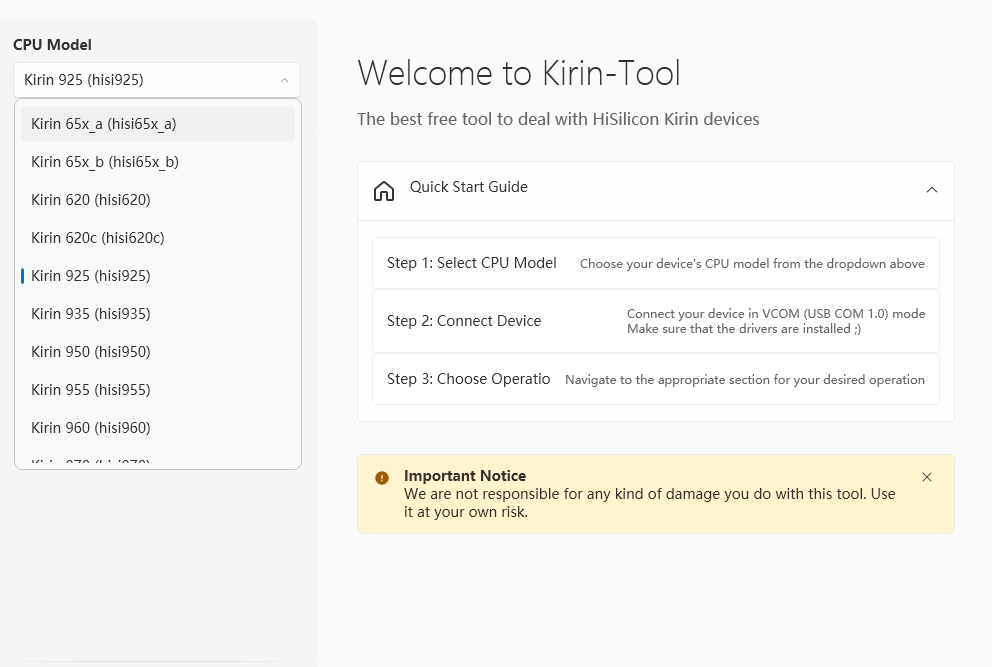992x667 pixels.
Task: Click the home icon beside Quick Start Guide
Action: point(383,190)
